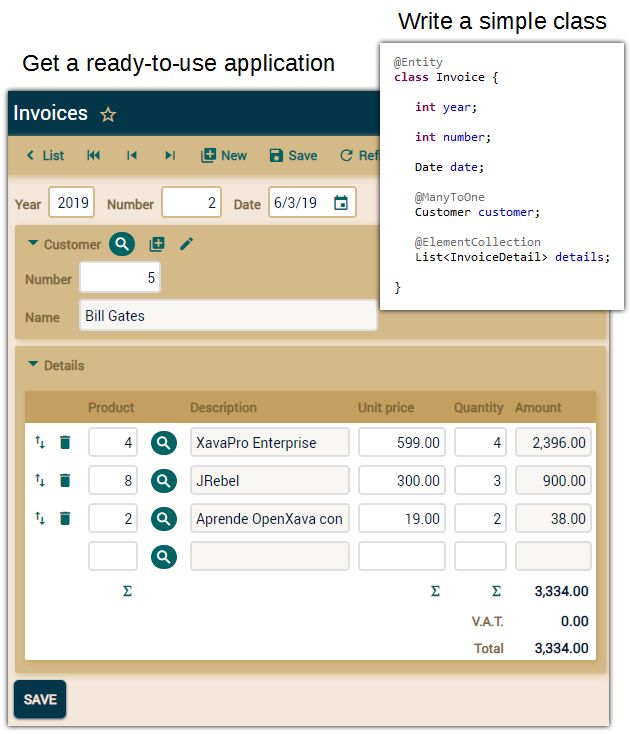Click reorder arrows on Aprende OpenXava row
The height and width of the screenshot is (734, 630).
40,518
